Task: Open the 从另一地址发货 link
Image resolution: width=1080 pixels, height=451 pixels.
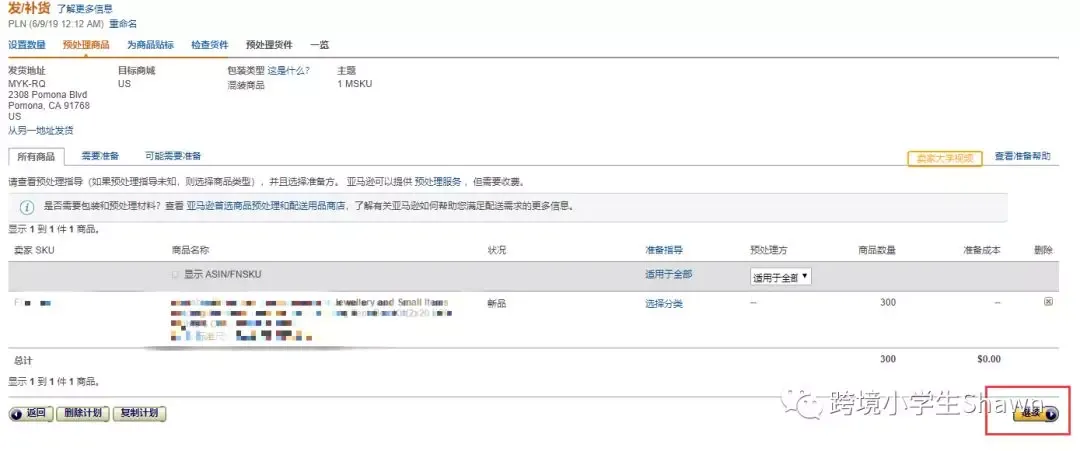Action: point(40,130)
